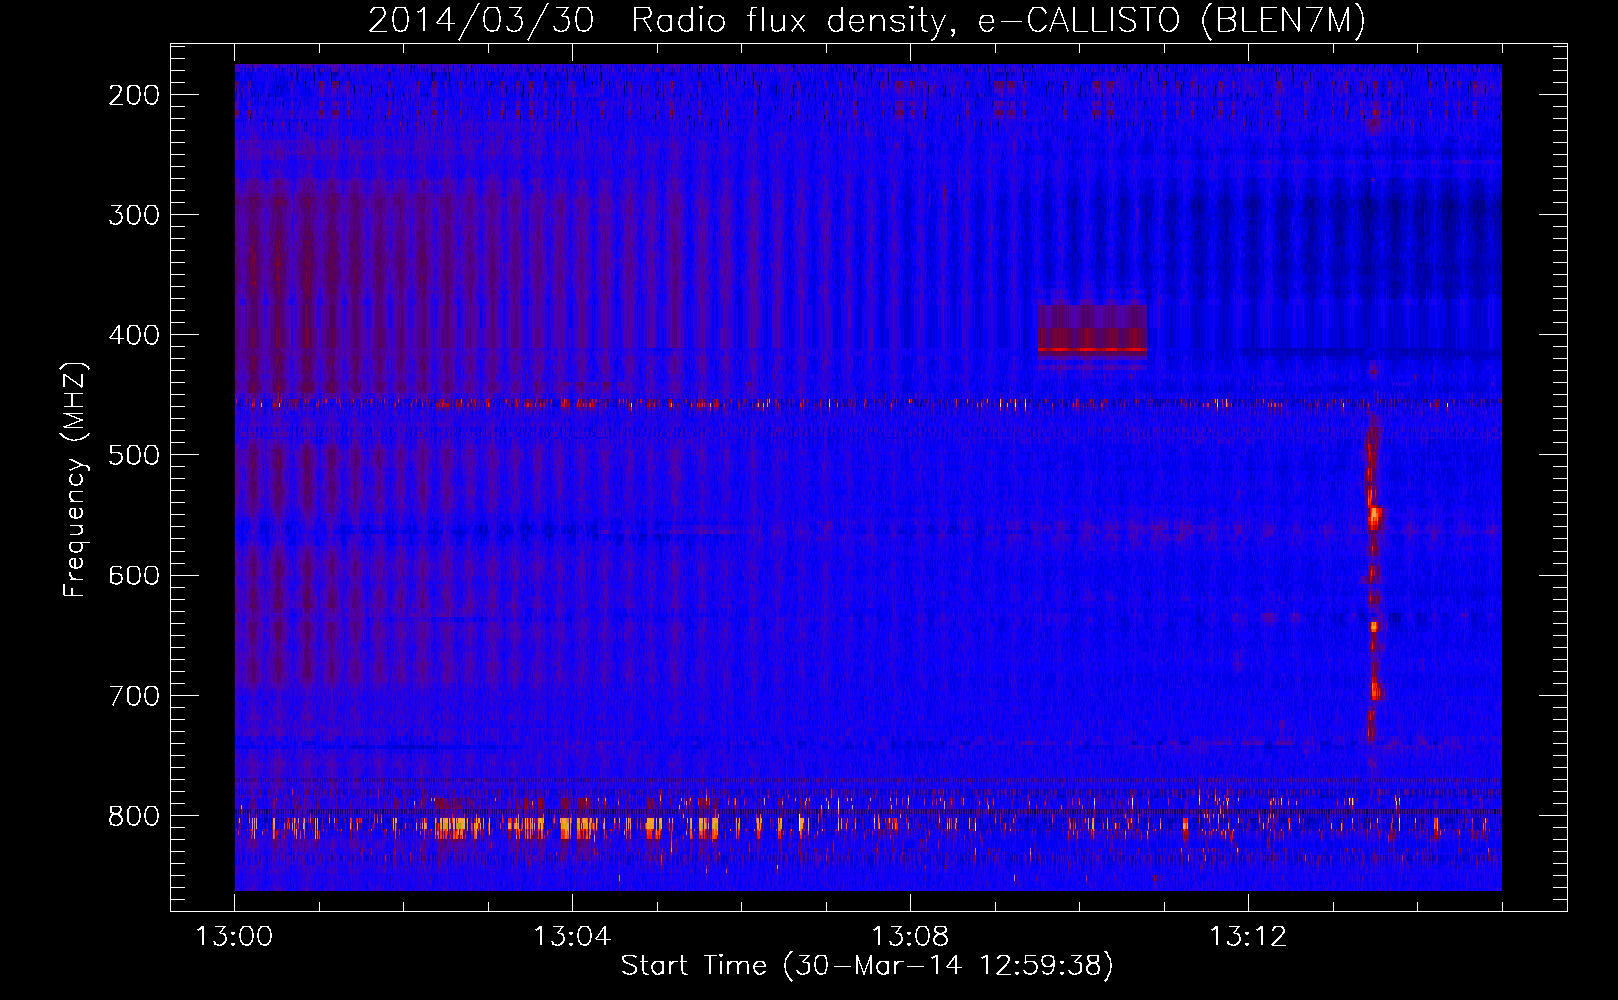Click the bright spot near 700 MHz in vertical burst
This screenshot has height=1000, width=1618.
click(1376, 689)
